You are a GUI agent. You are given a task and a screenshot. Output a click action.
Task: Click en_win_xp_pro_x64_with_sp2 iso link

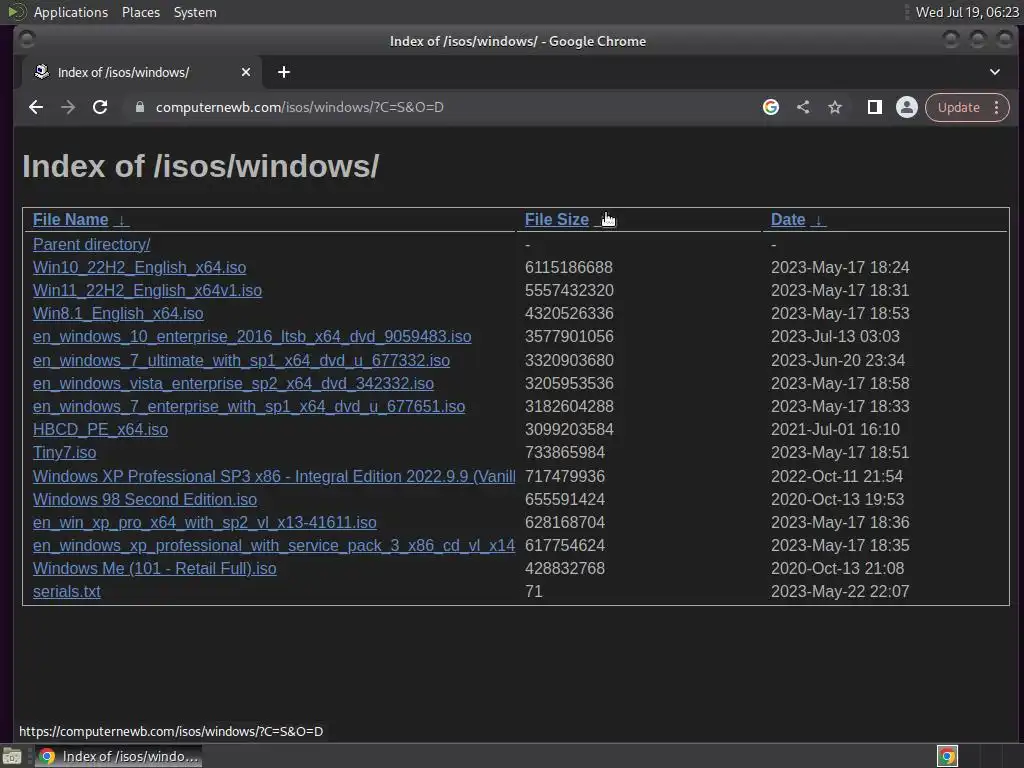click(x=205, y=522)
